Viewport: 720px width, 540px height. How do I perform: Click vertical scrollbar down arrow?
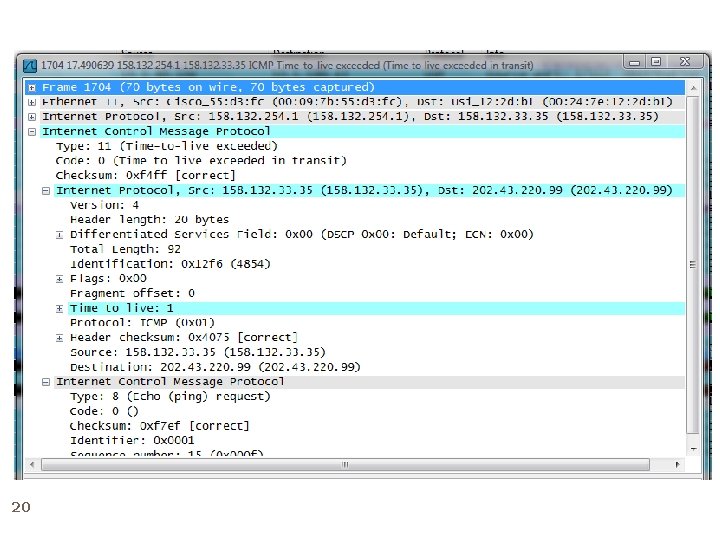(693, 449)
